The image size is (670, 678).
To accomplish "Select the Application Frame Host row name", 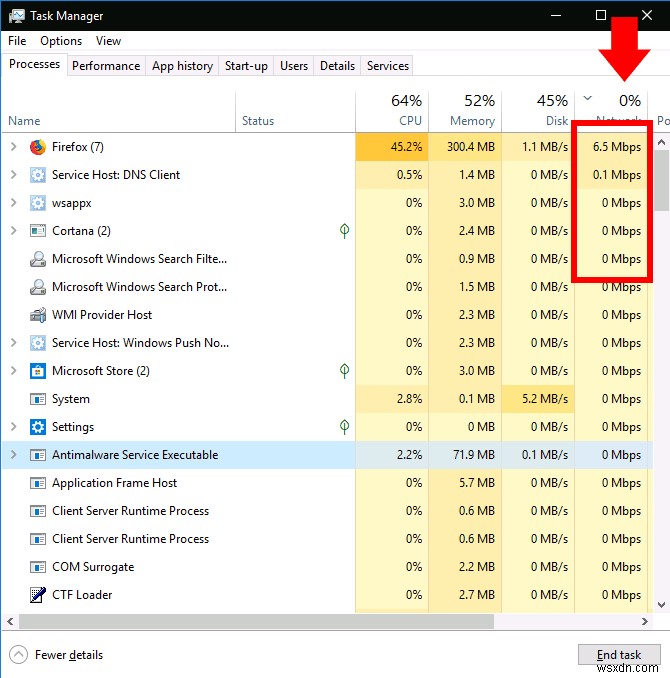I will (x=114, y=483).
